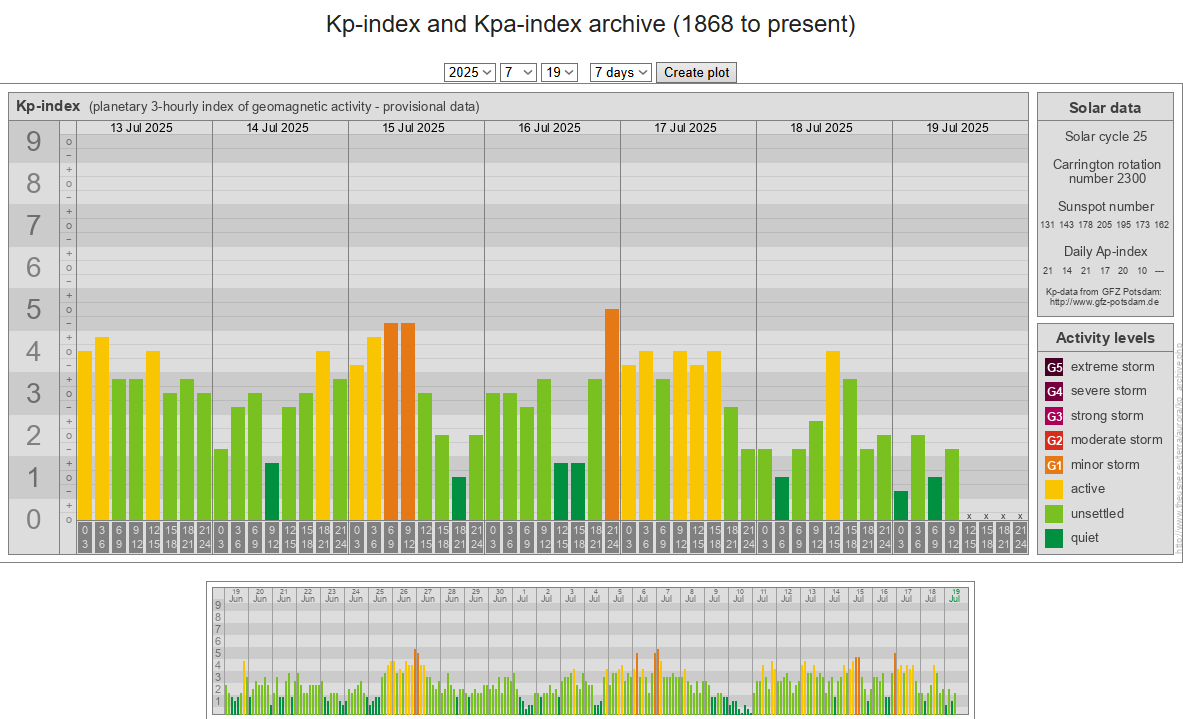The image size is (1183, 719).
Task: Click the dark green 'quiet' swatch
Action: click(1054, 538)
